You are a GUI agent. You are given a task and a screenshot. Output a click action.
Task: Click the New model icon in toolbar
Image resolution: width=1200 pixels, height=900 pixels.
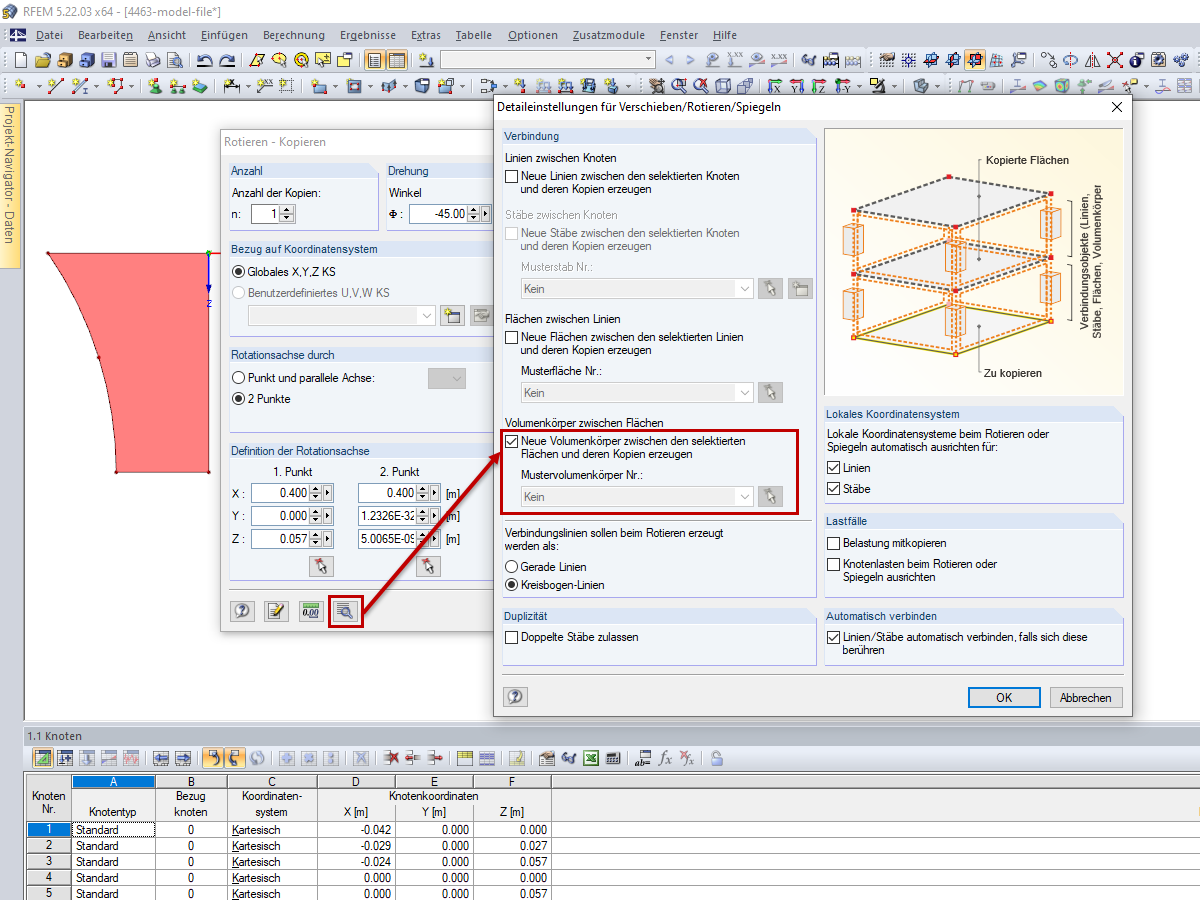click(20, 60)
